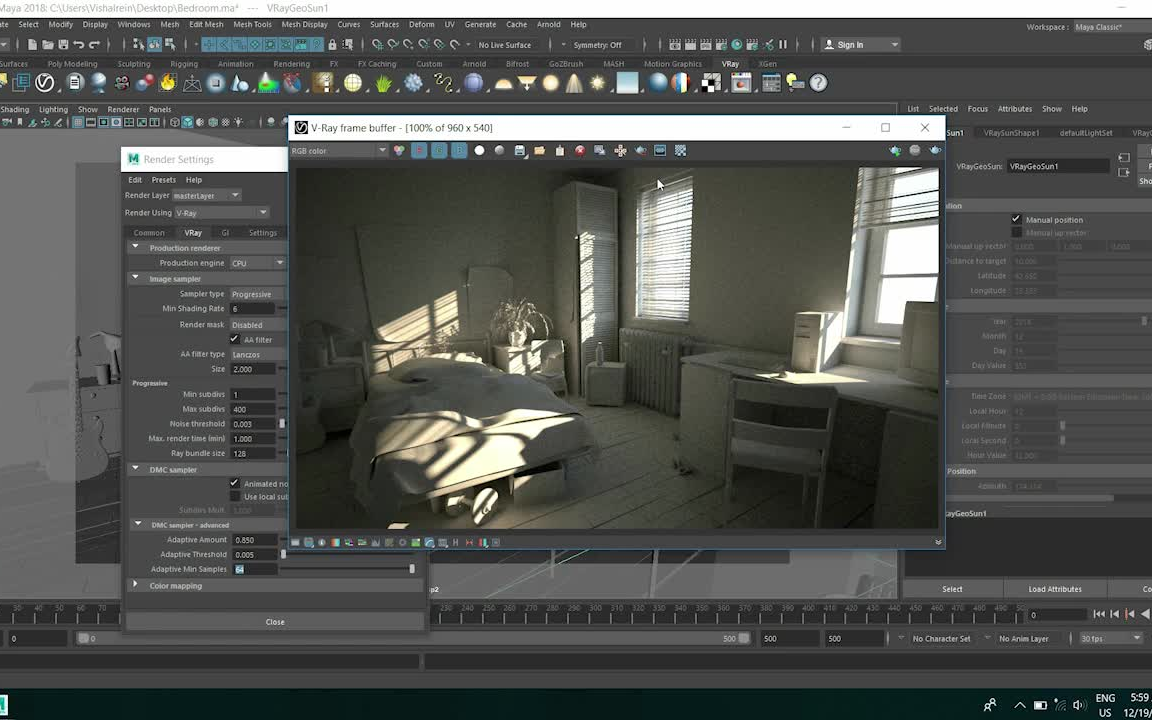1152x720 pixels.
Task: Switch to the GI tab in Render Settings
Action: tap(225, 232)
